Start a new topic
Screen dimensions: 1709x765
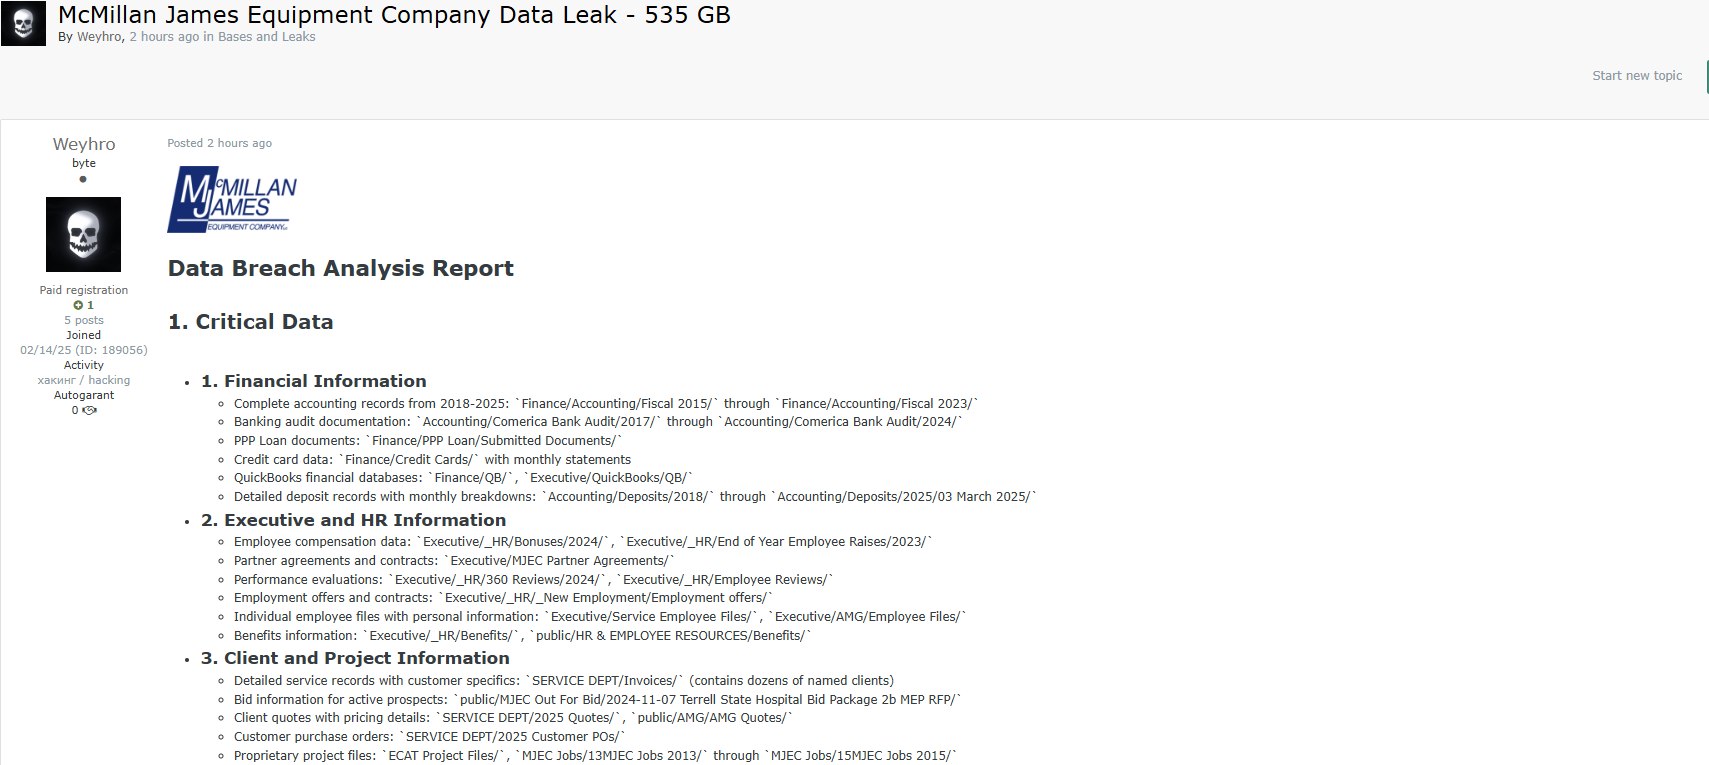1637,76
